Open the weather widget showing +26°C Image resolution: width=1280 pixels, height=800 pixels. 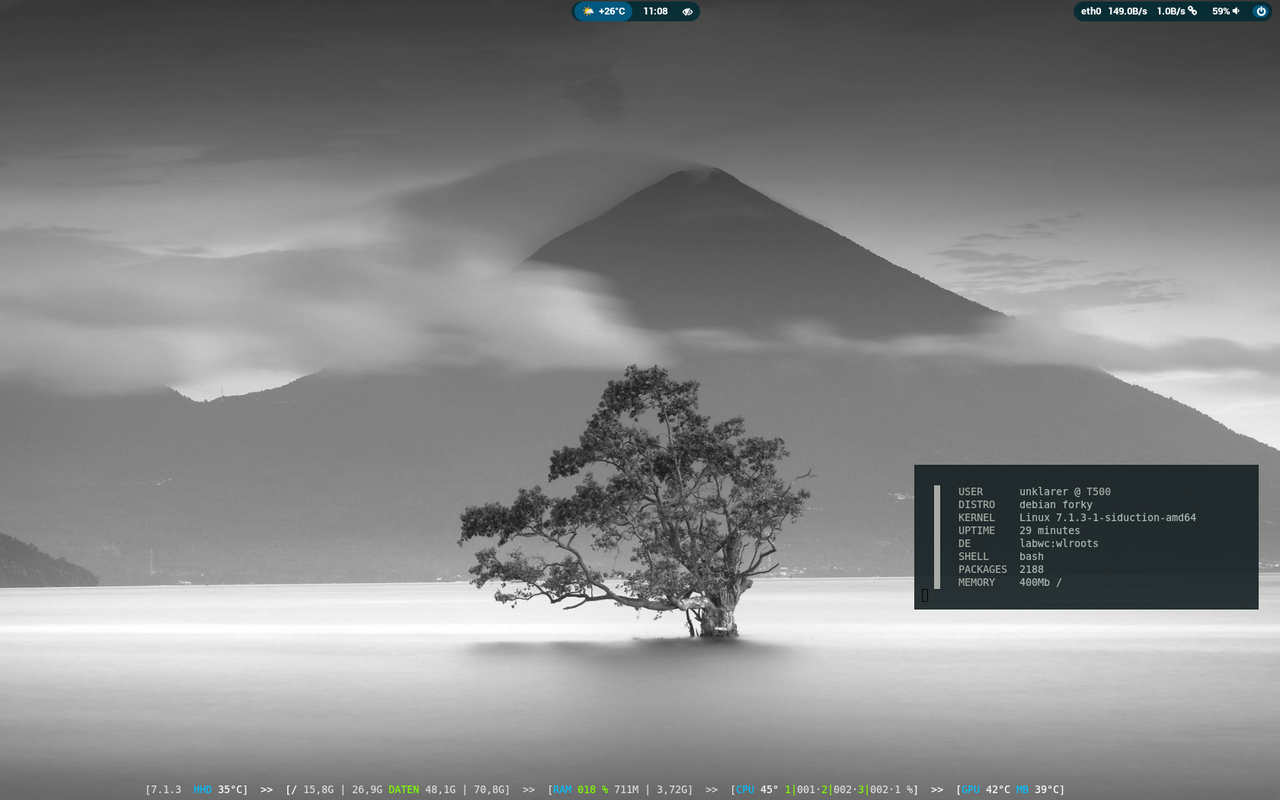tap(603, 11)
